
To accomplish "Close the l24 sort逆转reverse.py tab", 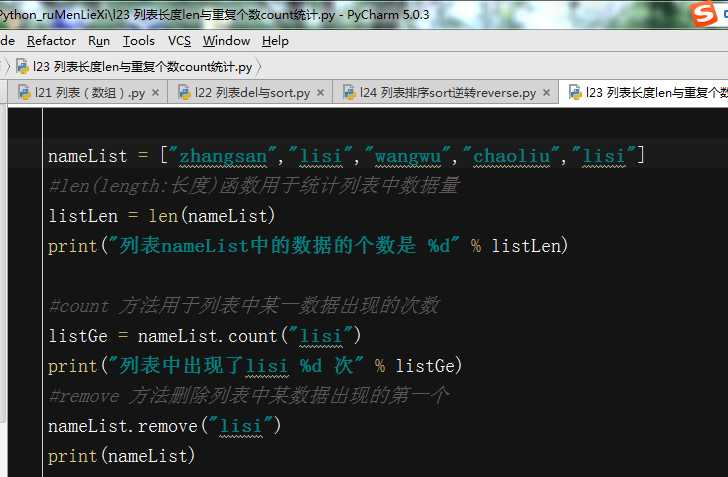I will pyautogui.click(x=546, y=93).
